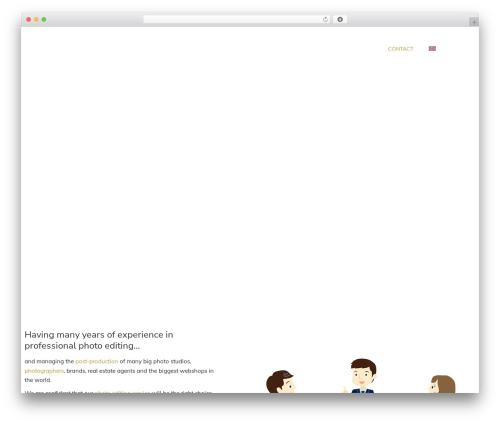Minimize the window with yellow button
This screenshot has width=500, height=423.
[36, 20]
